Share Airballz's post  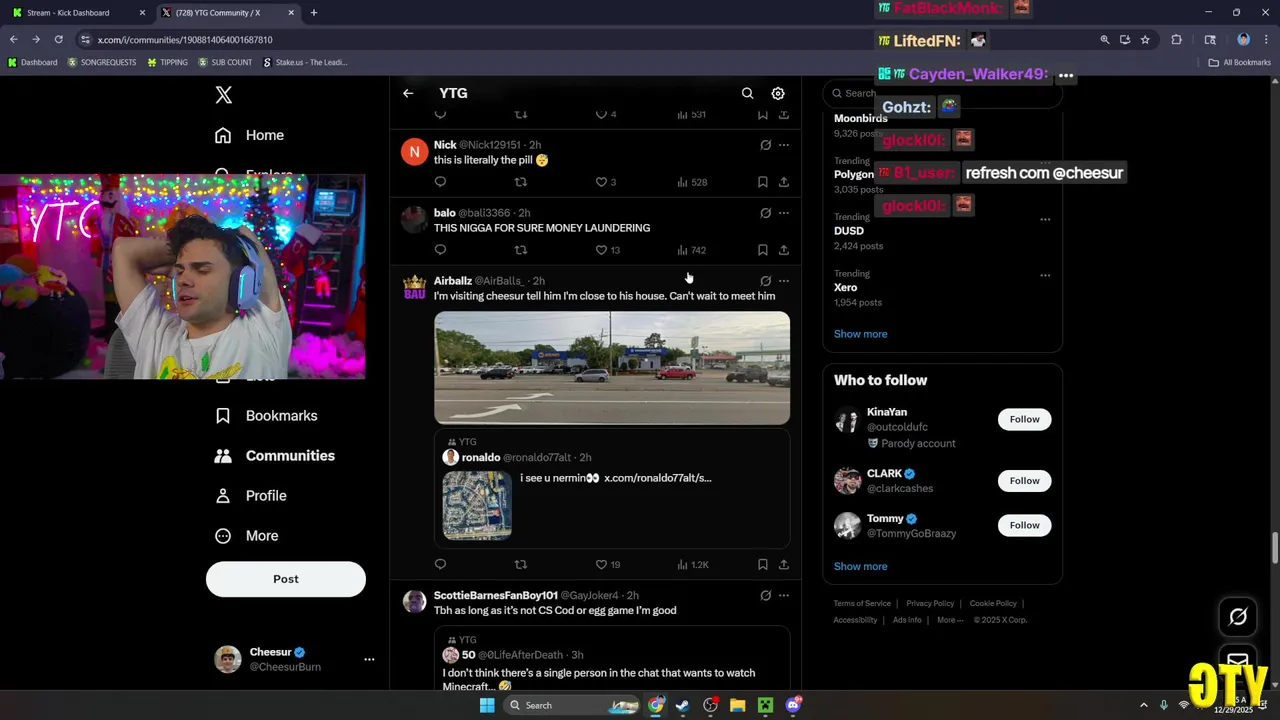pos(784,565)
